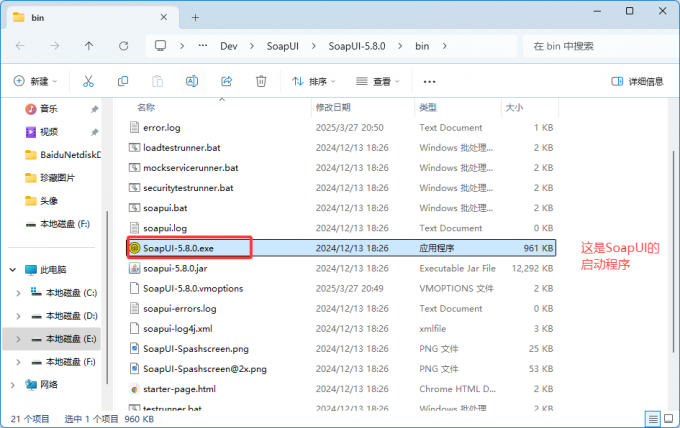Select SoapUI-Spashscreen@2x.png file row

[342, 369]
